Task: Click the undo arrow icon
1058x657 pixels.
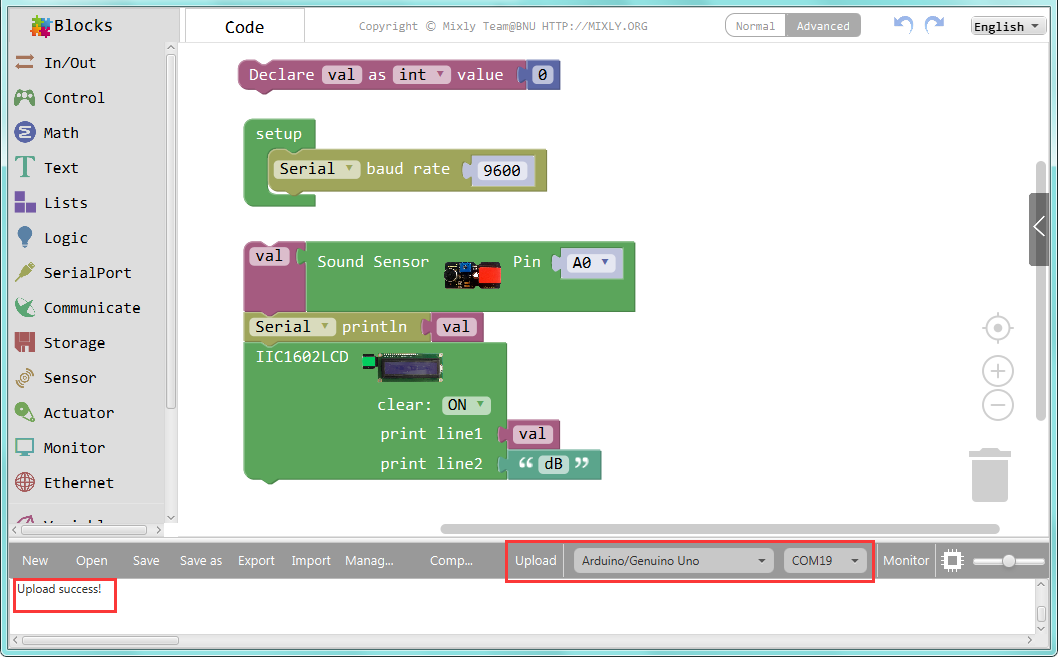Action: click(x=903, y=25)
